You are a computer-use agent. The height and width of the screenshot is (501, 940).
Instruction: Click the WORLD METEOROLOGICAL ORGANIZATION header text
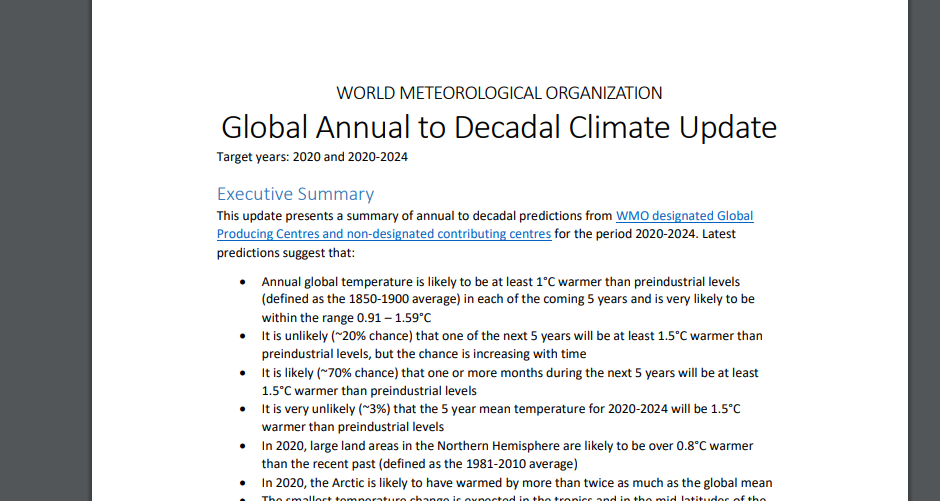pyautogui.click(x=498, y=93)
